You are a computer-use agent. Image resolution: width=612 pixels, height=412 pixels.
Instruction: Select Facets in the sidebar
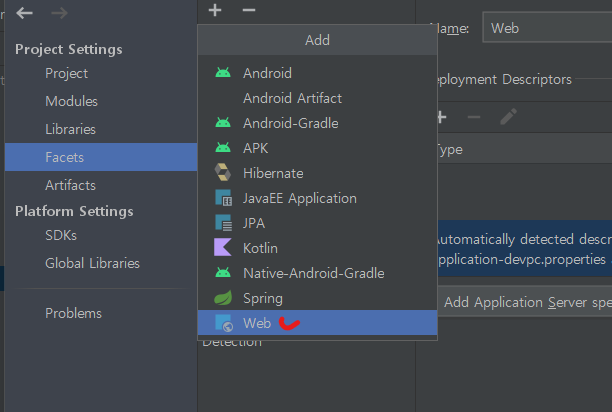click(101, 157)
